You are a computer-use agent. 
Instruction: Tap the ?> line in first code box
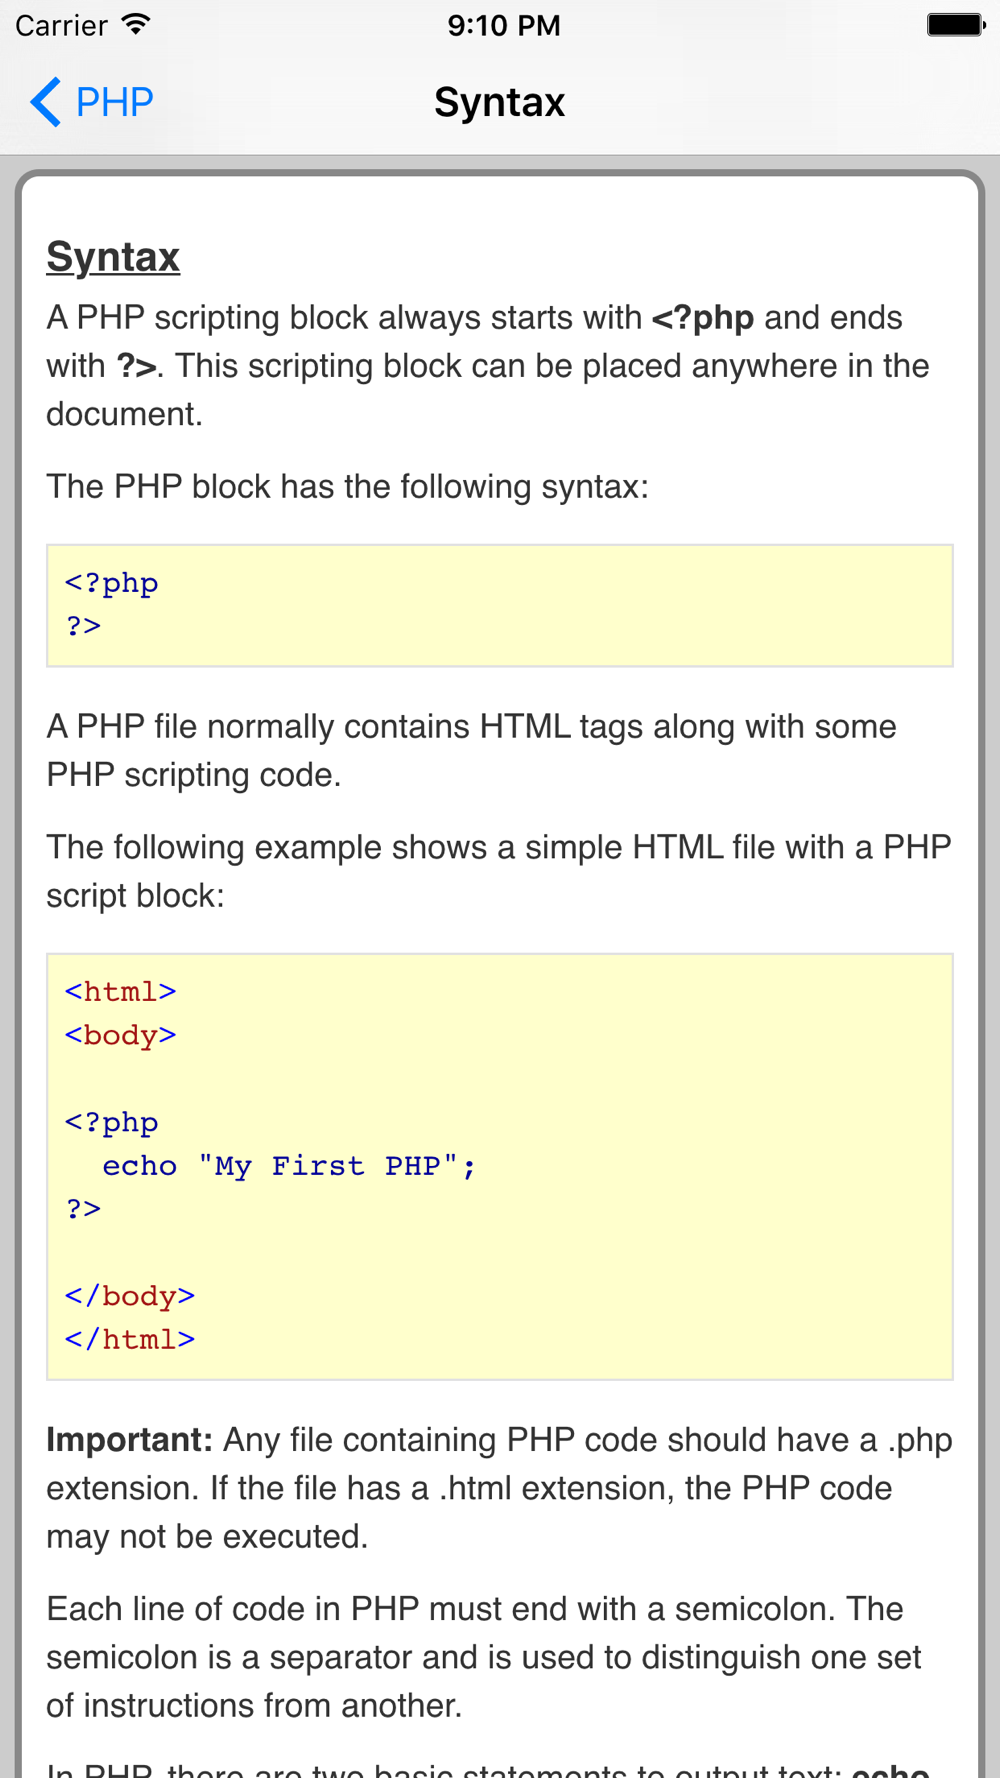coord(83,626)
